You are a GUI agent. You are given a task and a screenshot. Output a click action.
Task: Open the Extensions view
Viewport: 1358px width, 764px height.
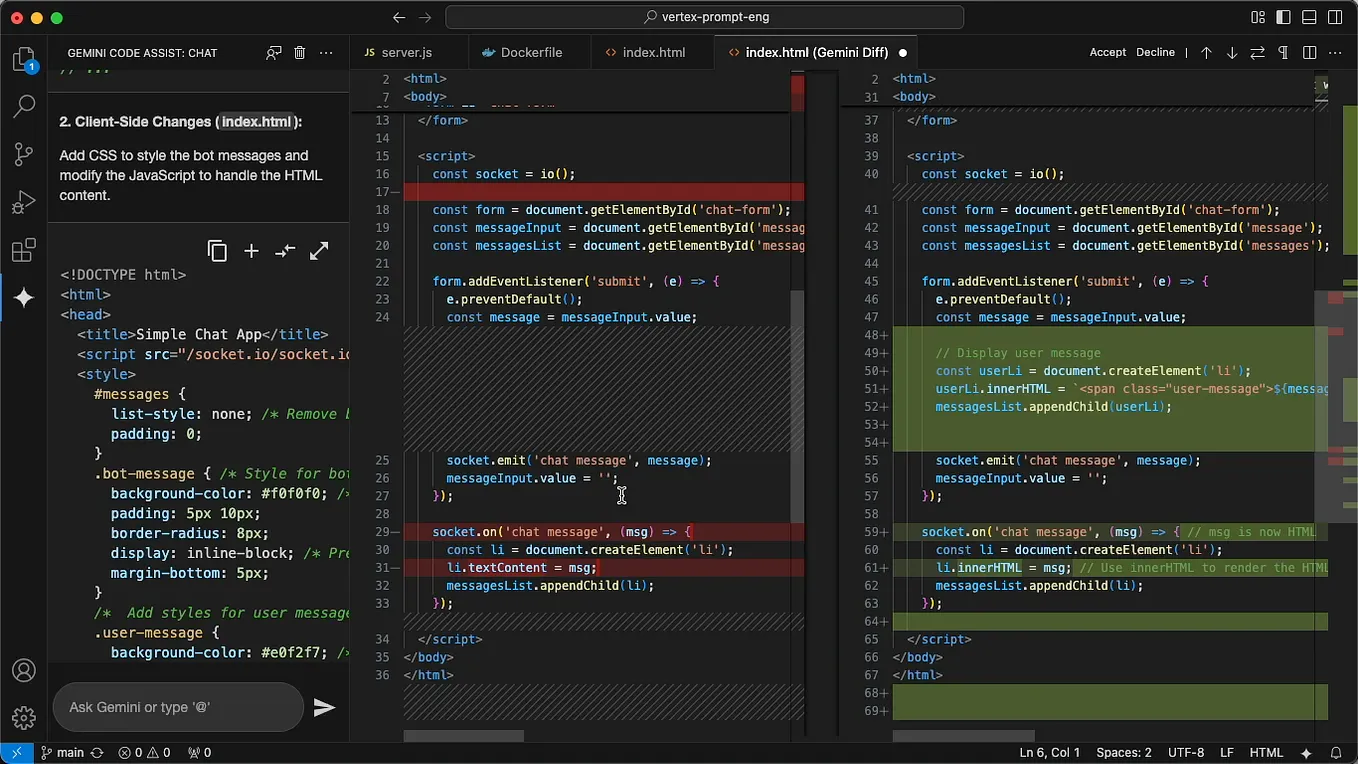pos(23,250)
